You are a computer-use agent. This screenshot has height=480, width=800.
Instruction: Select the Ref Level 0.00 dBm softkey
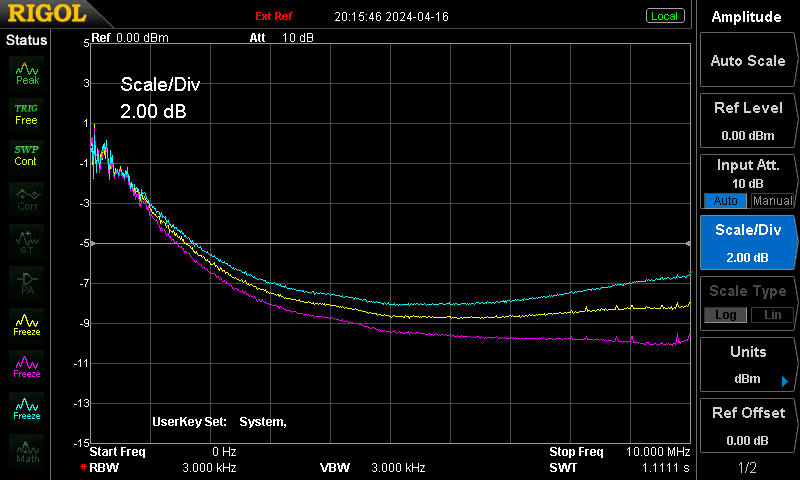pyautogui.click(x=747, y=121)
